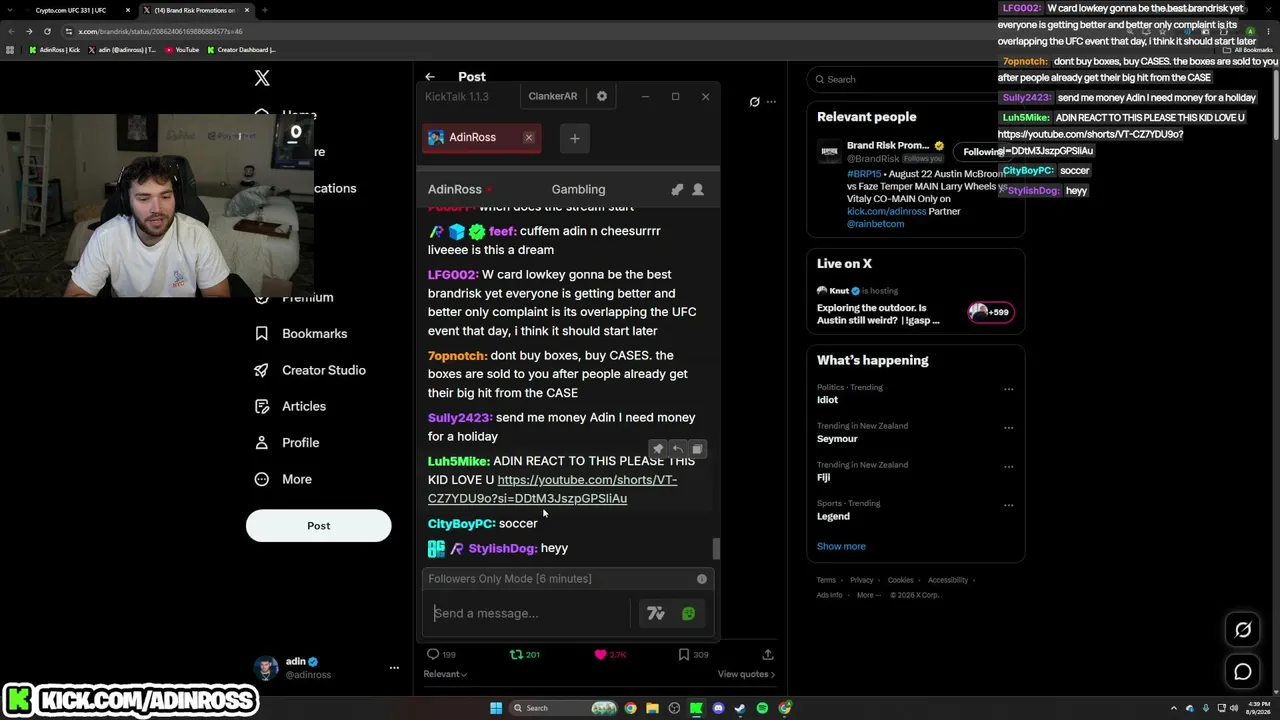Open Steam from the taskbar
Viewport: 1280px width, 720px height.
pos(740,708)
